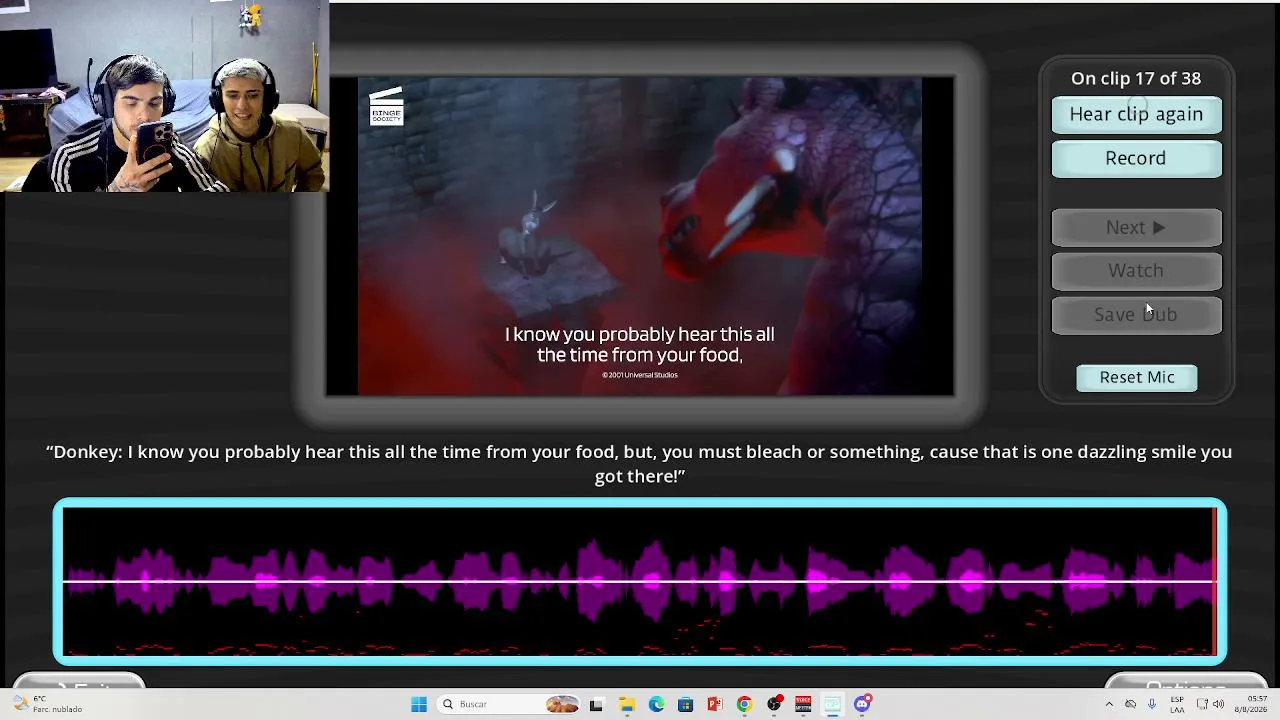
Task: Click the Binge Society logo on the clip
Action: tap(386, 107)
